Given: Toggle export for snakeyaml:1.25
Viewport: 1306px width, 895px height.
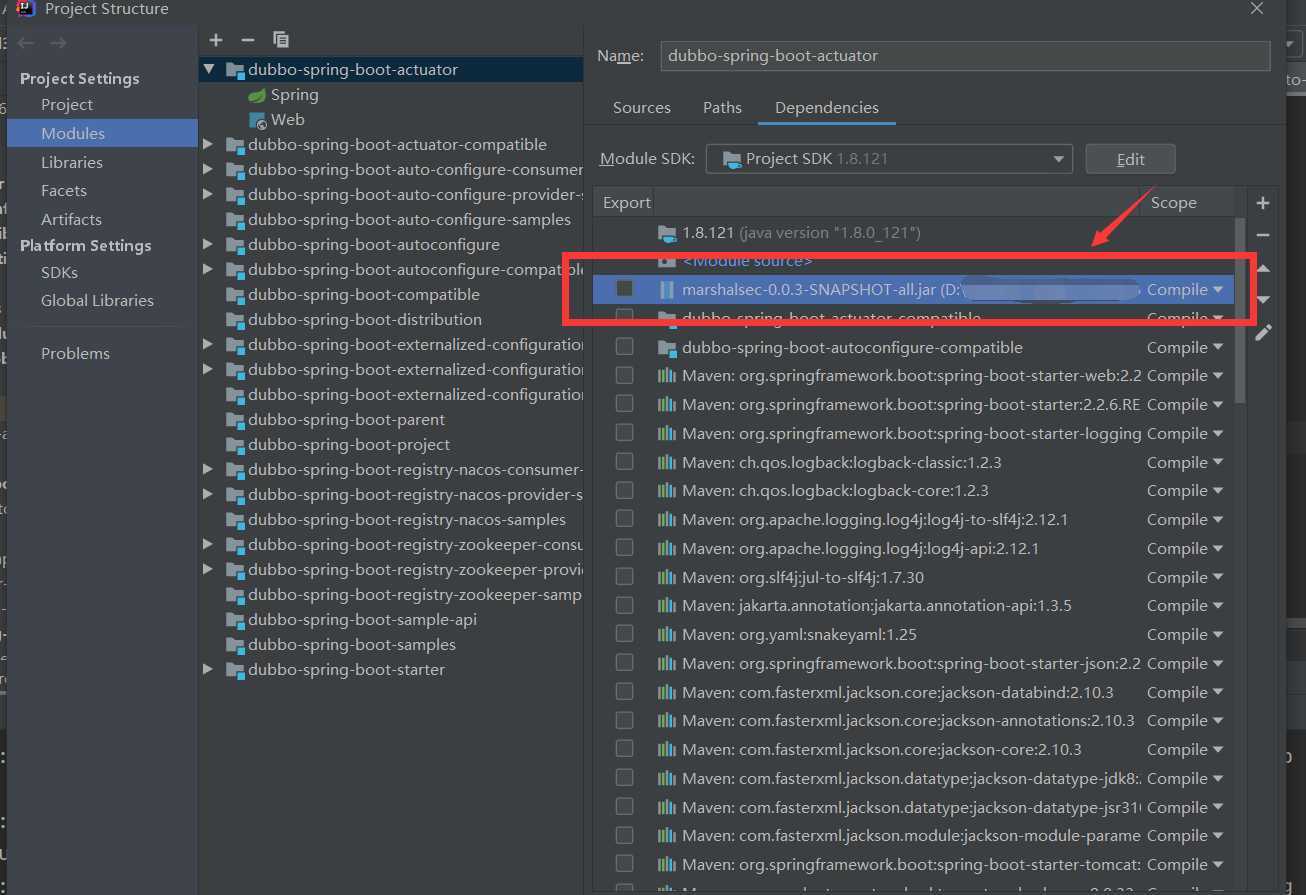Looking at the screenshot, I should [x=624, y=633].
